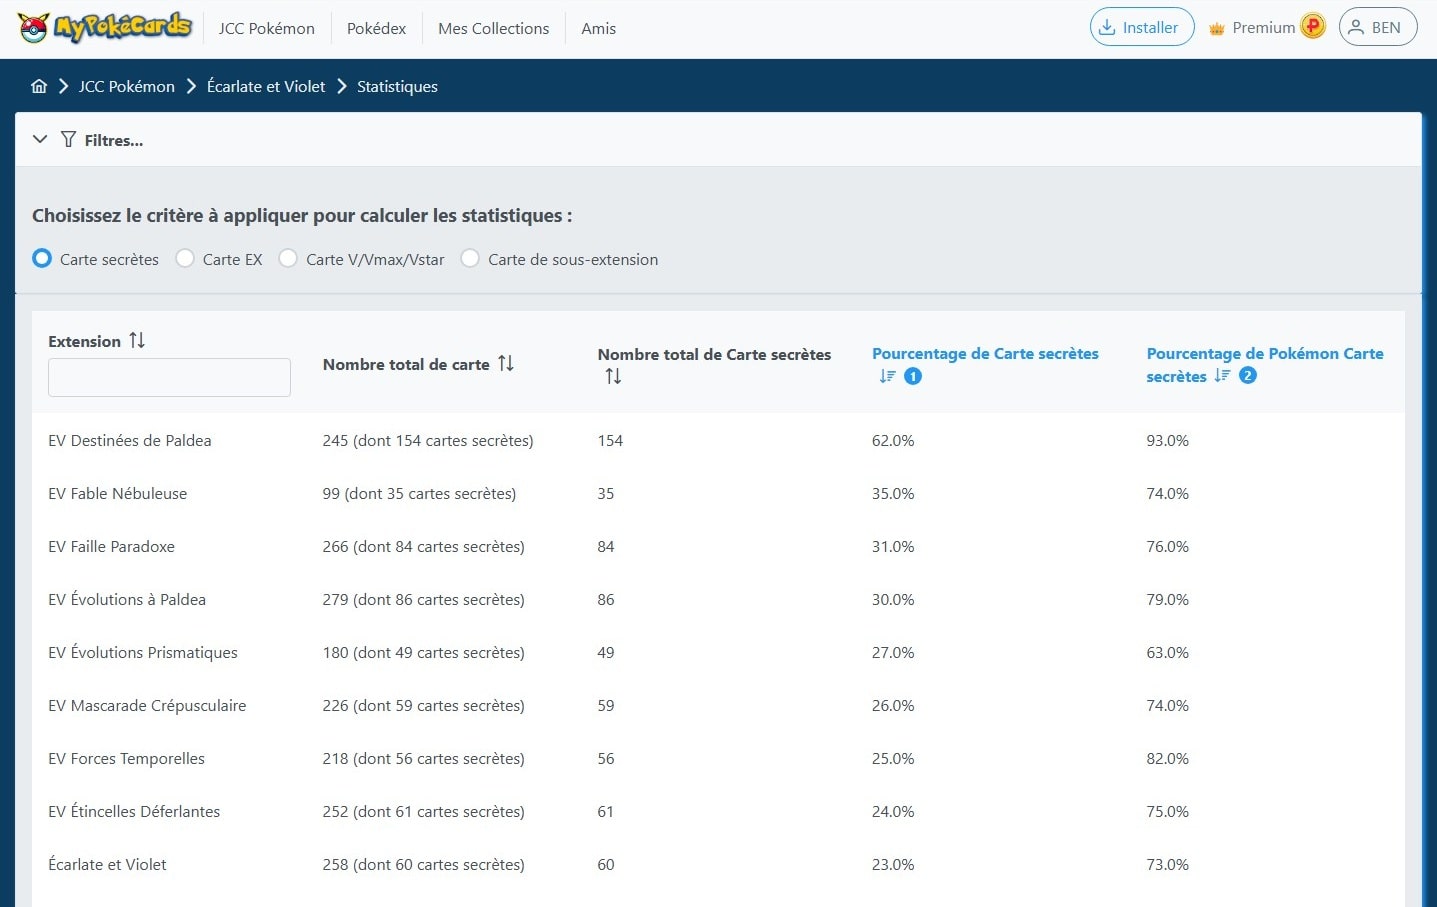Open Écarlate et Violet breadcrumb link
The width and height of the screenshot is (1437, 907).
click(266, 86)
